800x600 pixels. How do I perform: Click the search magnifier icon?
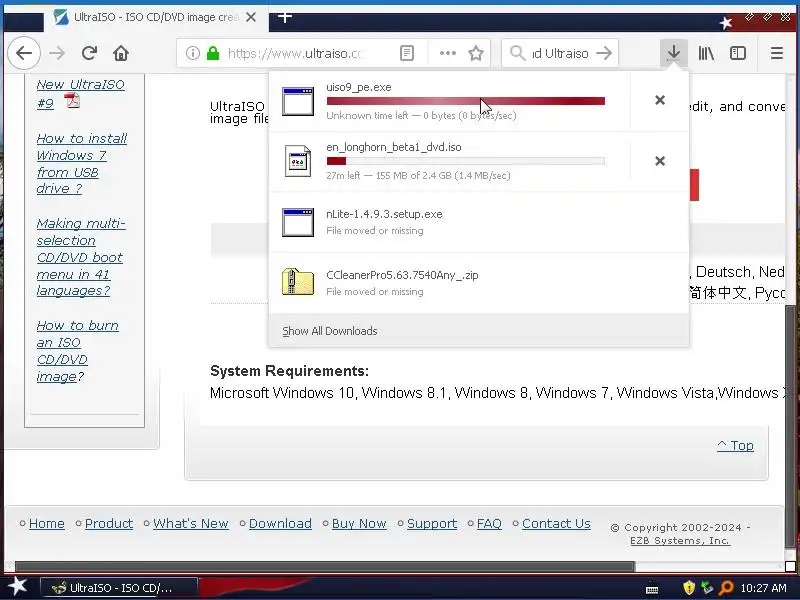[517, 53]
